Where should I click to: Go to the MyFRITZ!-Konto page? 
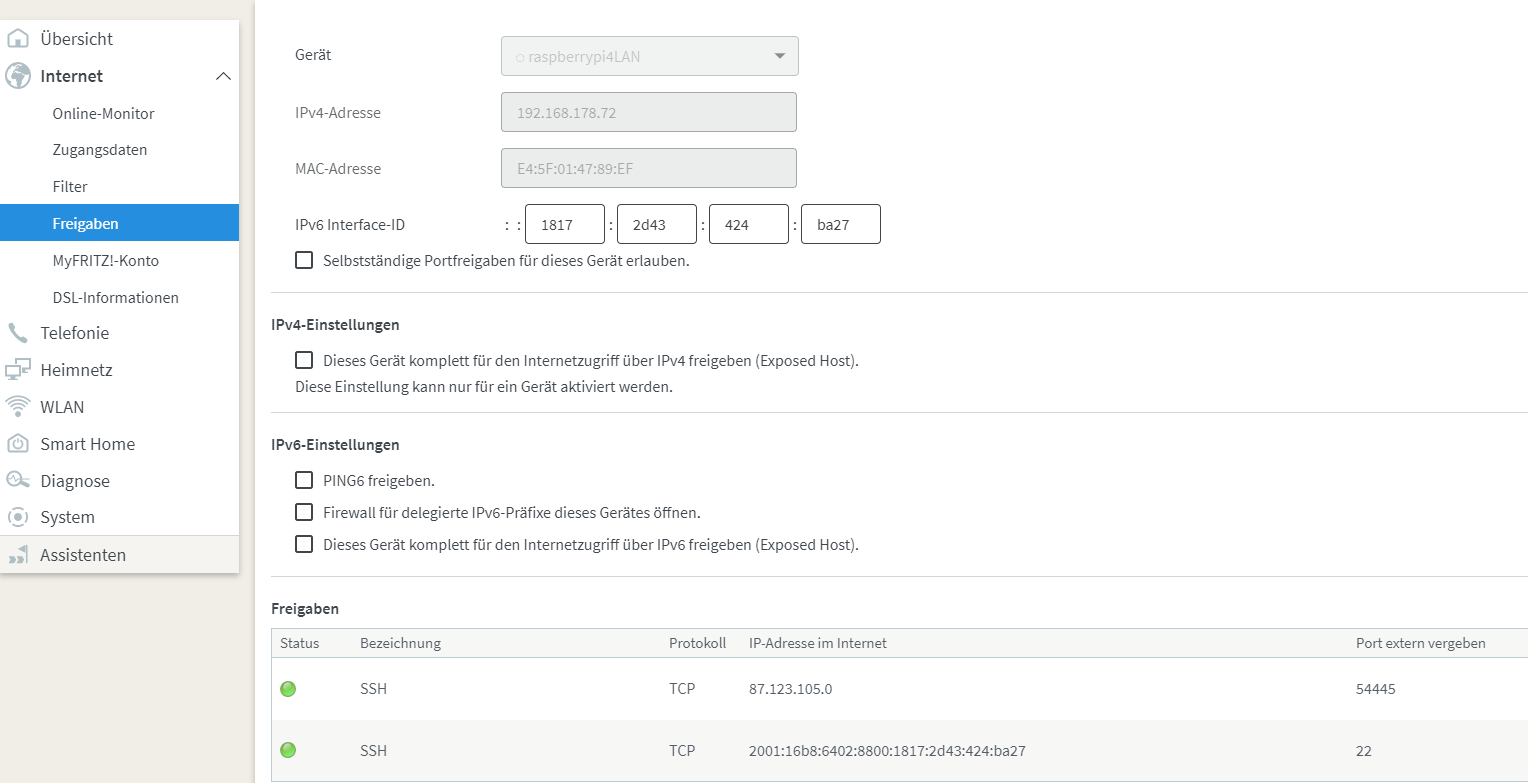point(105,261)
